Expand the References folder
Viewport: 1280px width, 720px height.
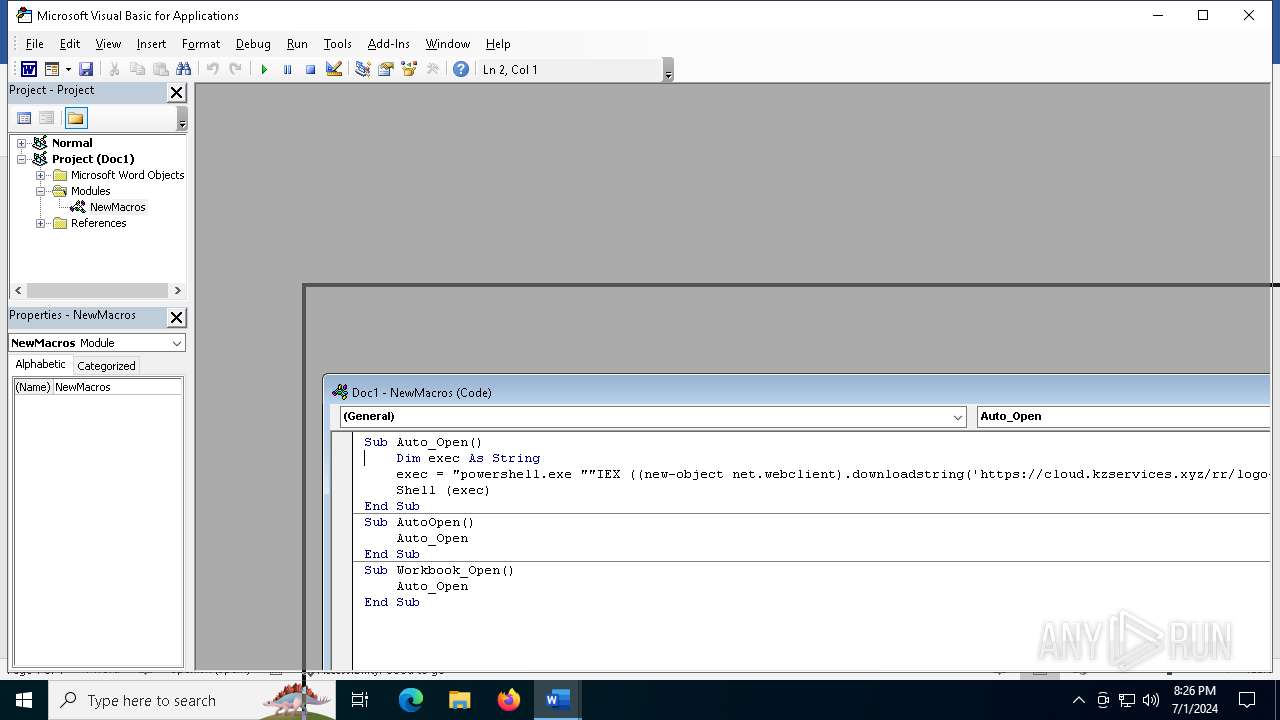[41, 223]
